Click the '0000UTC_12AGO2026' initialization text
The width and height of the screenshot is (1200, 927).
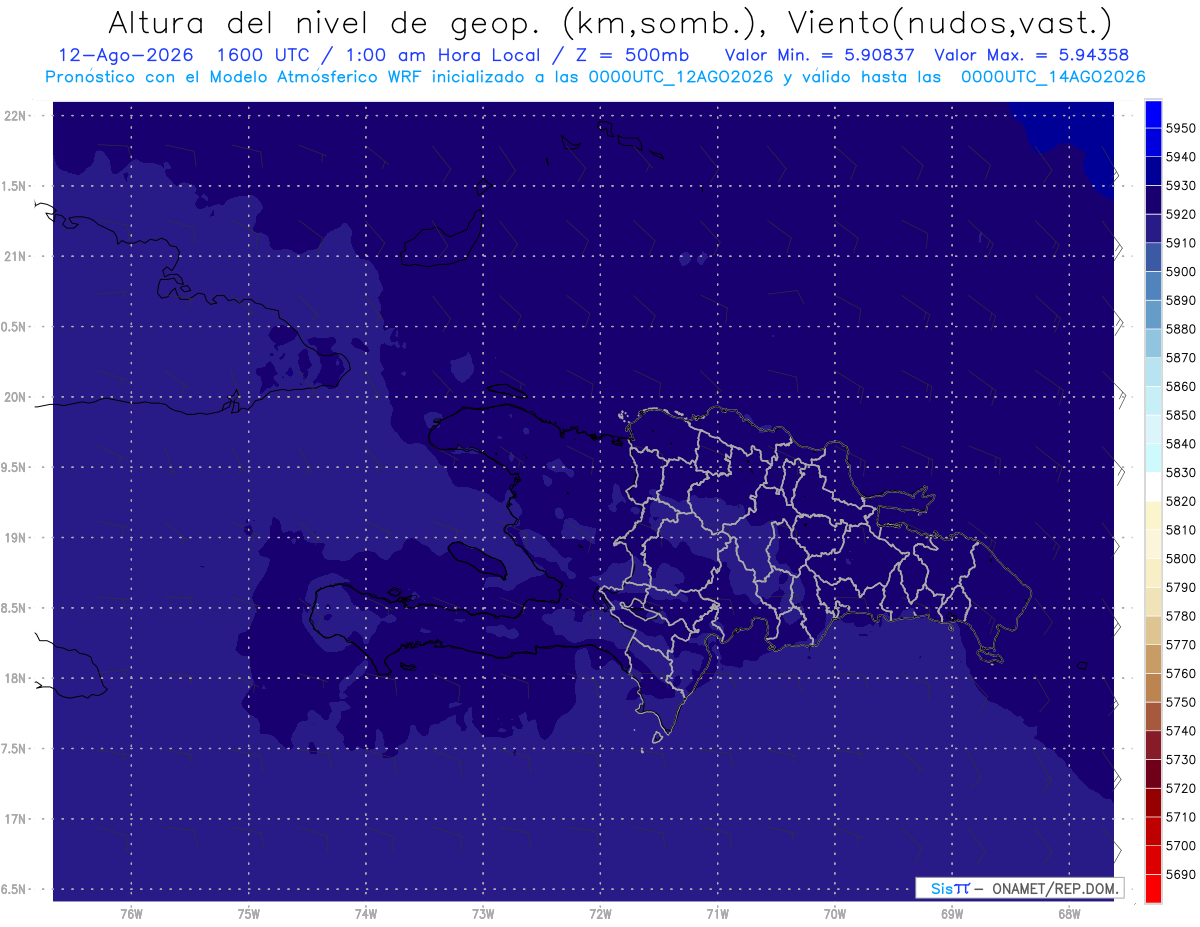(x=682, y=77)
